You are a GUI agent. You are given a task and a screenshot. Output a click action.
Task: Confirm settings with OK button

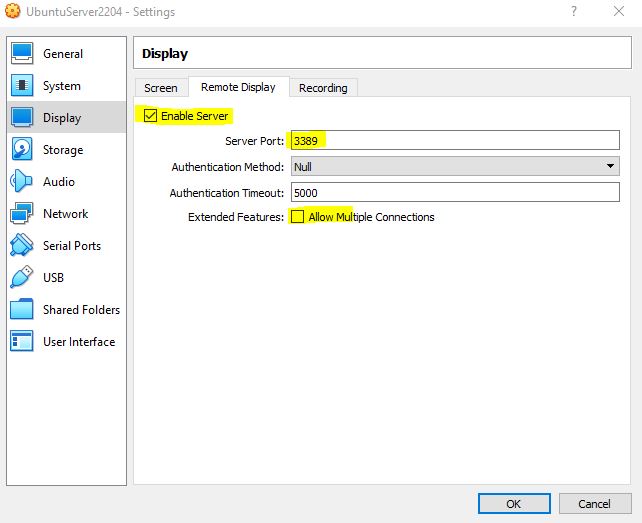[x=514, y=503]
